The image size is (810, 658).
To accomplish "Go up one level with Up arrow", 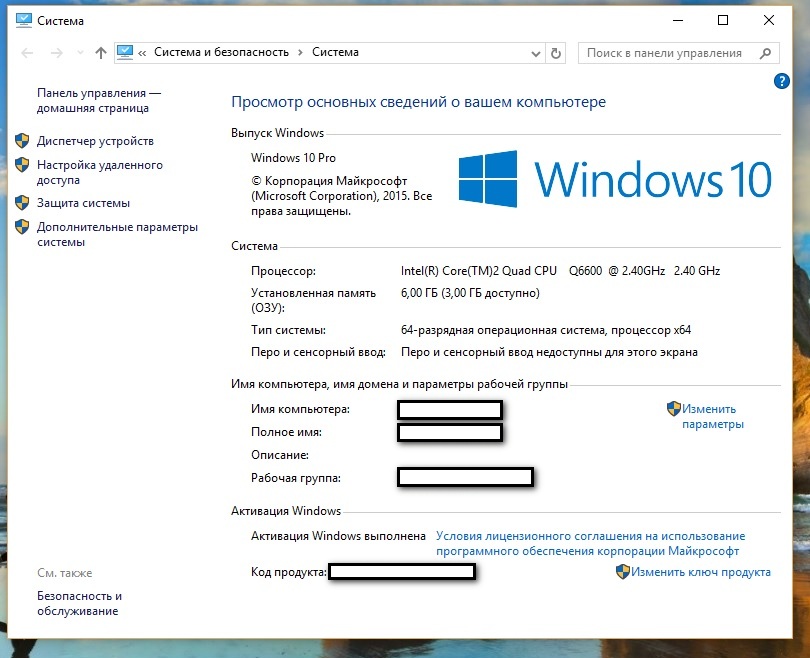I will [x=100, y=53].
